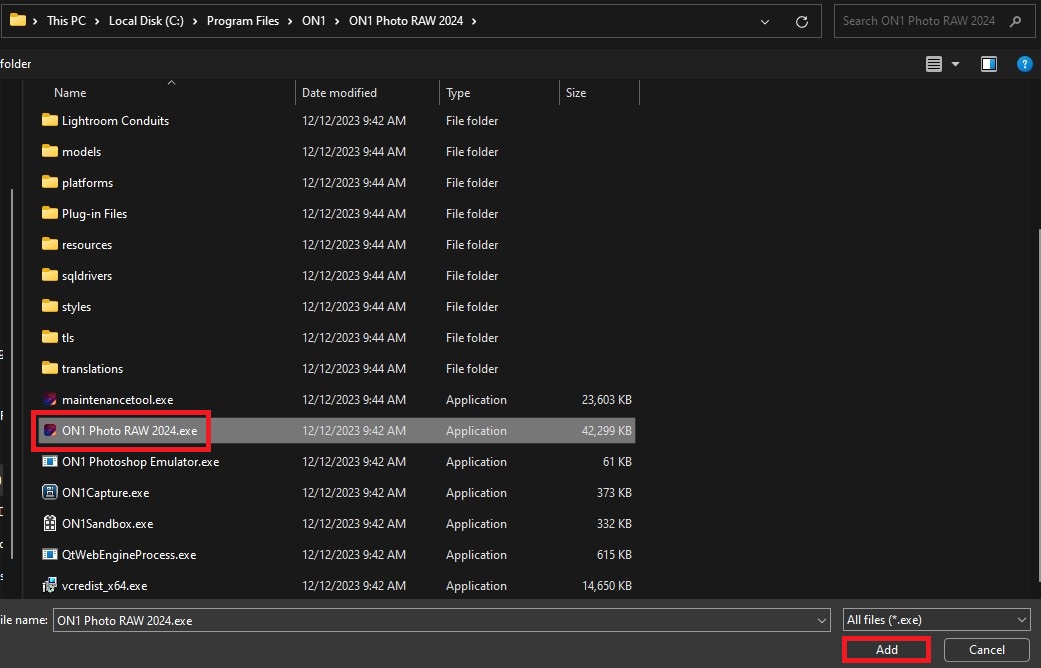This screenshot has height=668, width=1041.
Task: Click the Add button
Action: [886, 649]
